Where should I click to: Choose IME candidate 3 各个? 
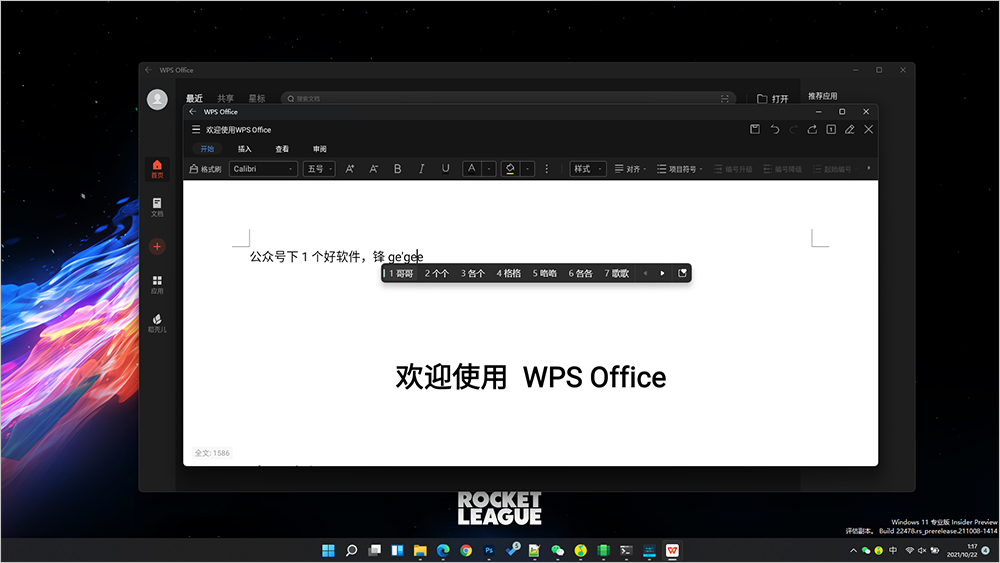point(473,274)
